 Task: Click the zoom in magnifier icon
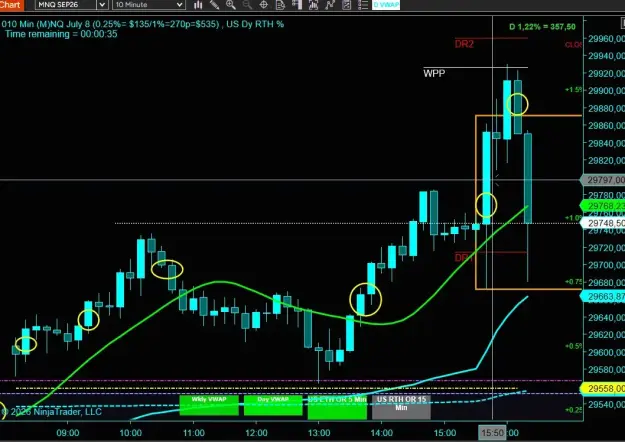pos(231,5)
